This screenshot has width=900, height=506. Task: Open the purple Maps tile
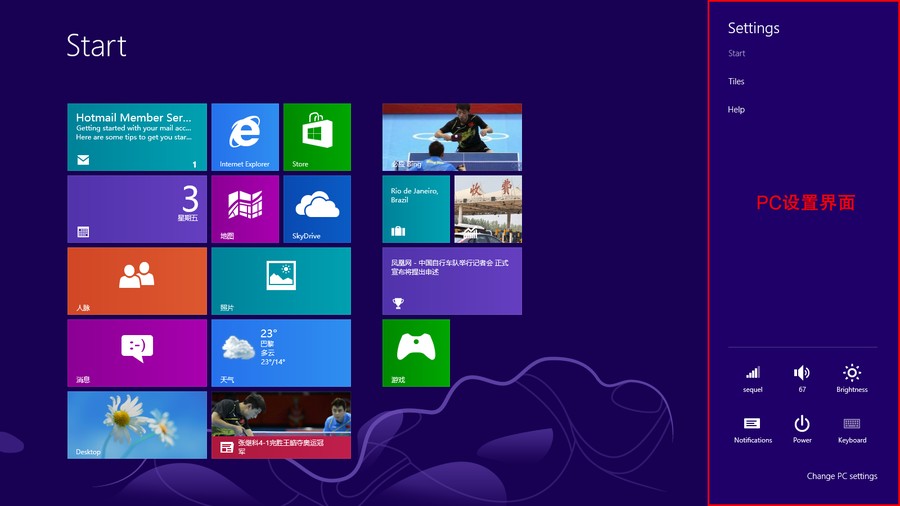click(x=245, y=209)
